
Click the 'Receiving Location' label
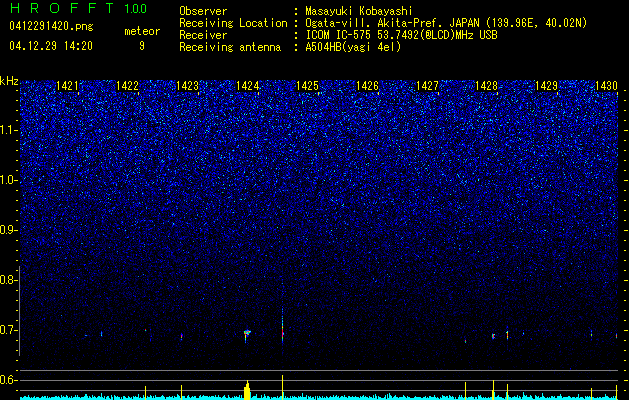click(x=233, y=23)
